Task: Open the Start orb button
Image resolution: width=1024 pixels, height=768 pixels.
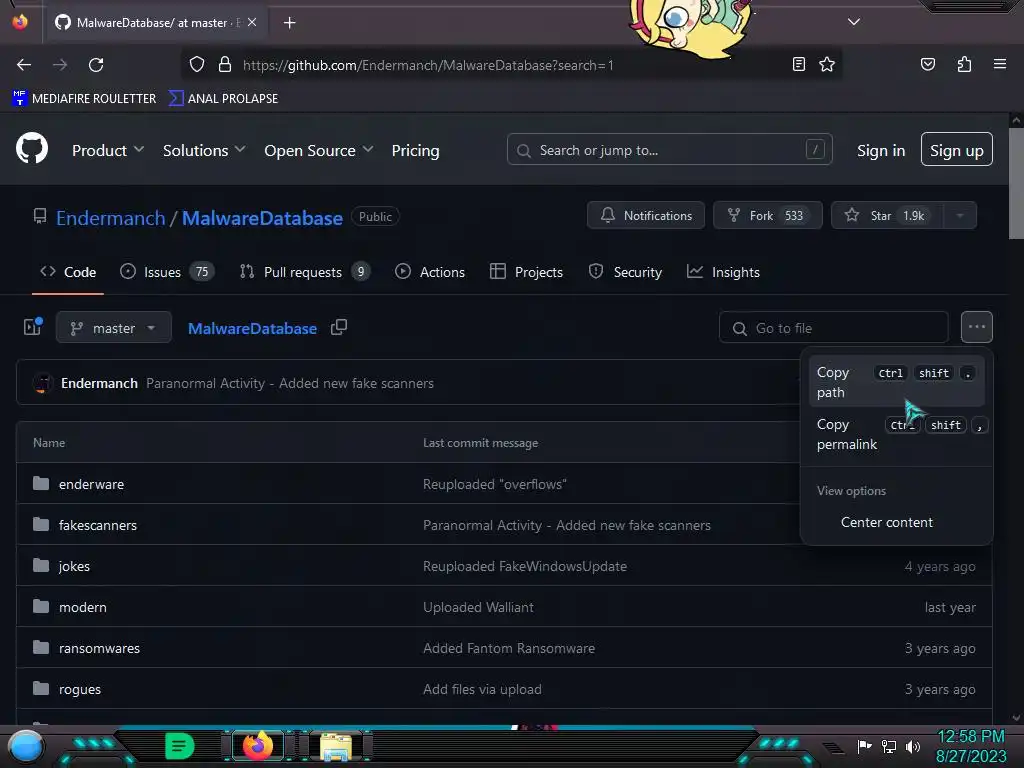Action: pyautogui.click(x=26, y=746)
